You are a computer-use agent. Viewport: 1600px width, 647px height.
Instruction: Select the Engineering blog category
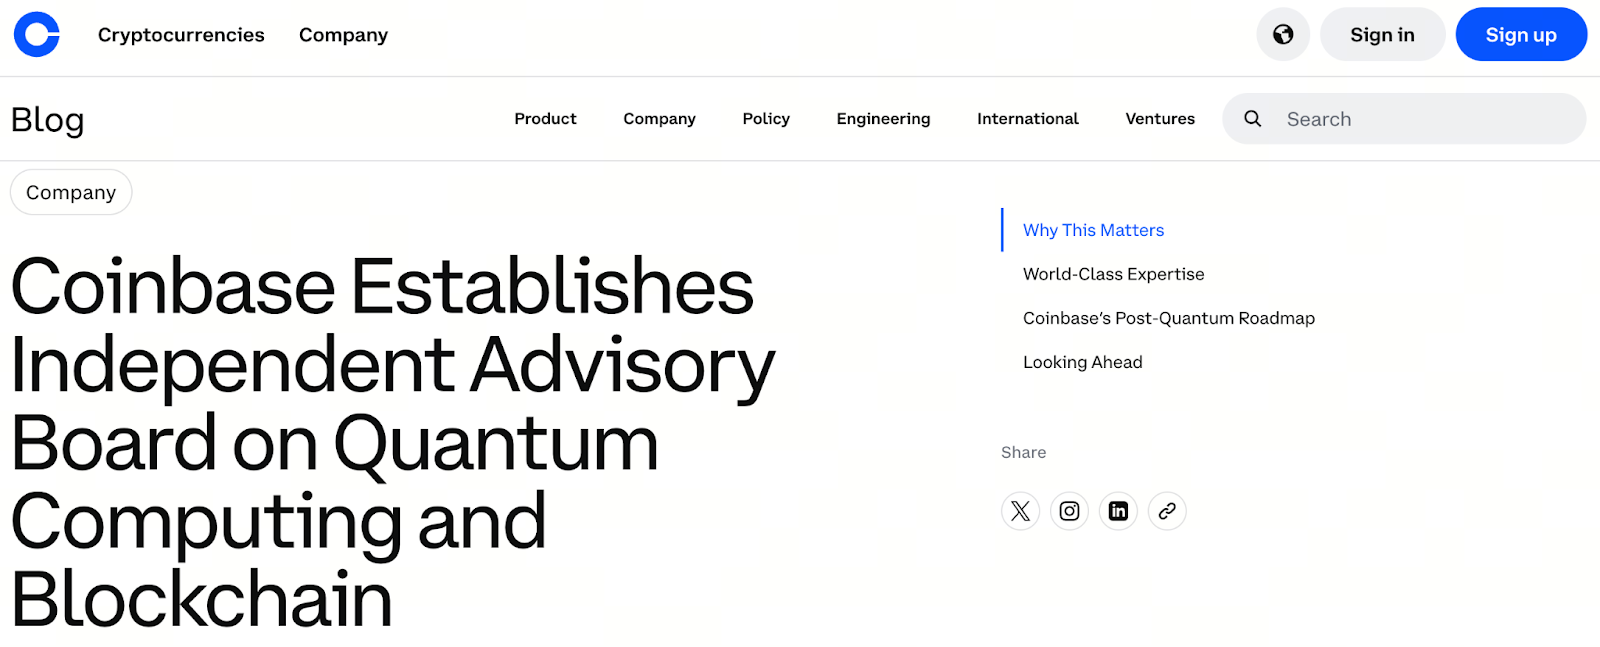(883, 119)
